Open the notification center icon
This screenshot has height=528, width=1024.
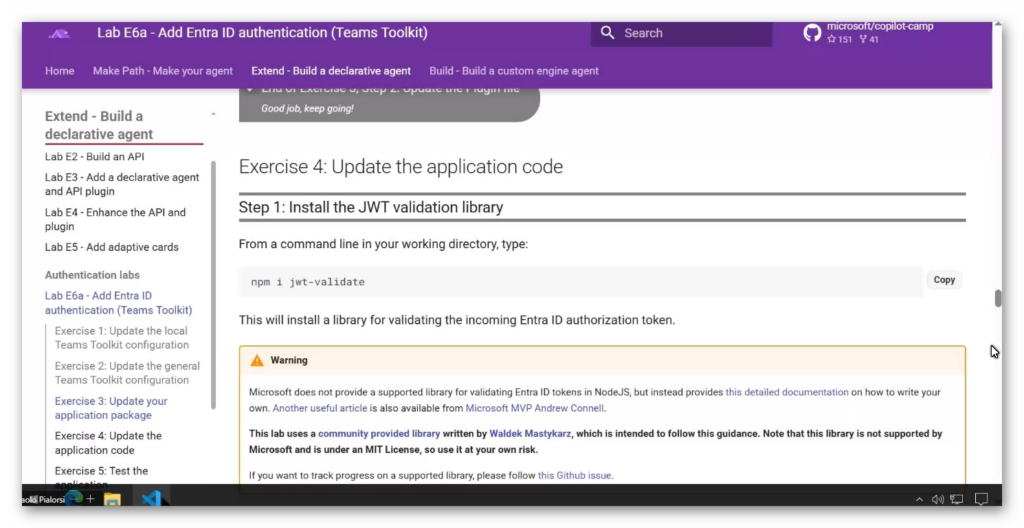click(981, 499)
